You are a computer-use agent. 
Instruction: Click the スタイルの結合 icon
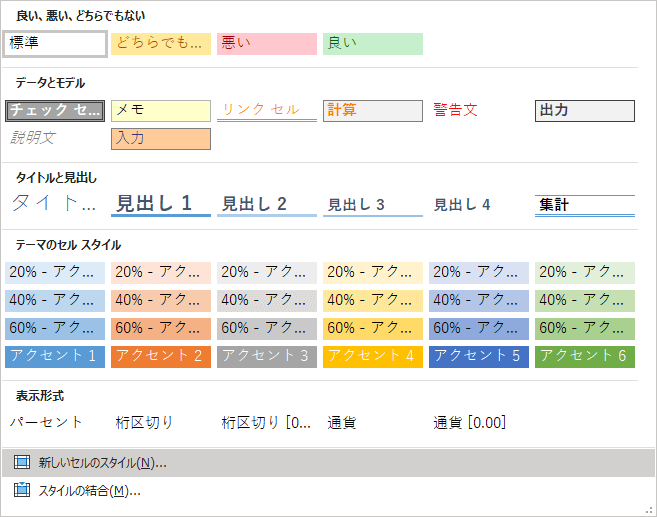click(22, 490)
